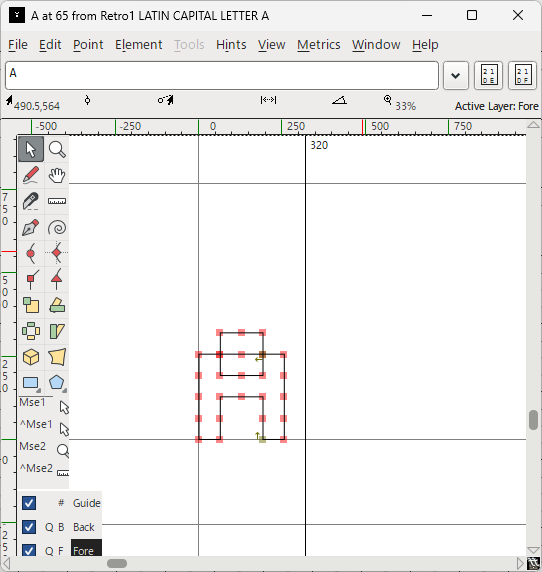Image resolution: width=542 pixels, height=572 pixels.
Task: Click the vertical scrollbar thumb
Action: [533, 420]
